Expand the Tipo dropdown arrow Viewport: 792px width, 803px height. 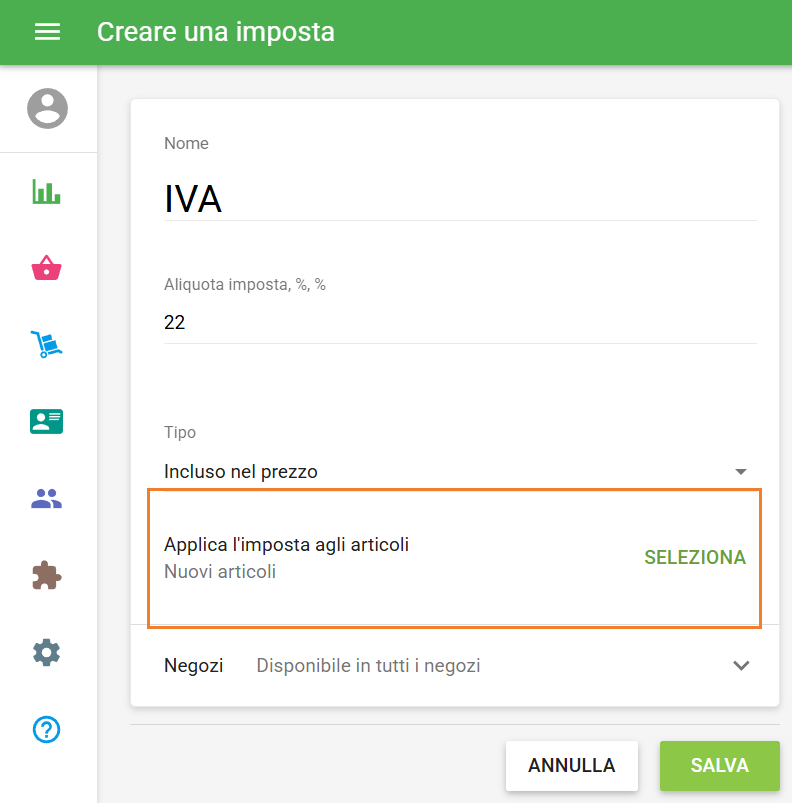tap(741, 471)
